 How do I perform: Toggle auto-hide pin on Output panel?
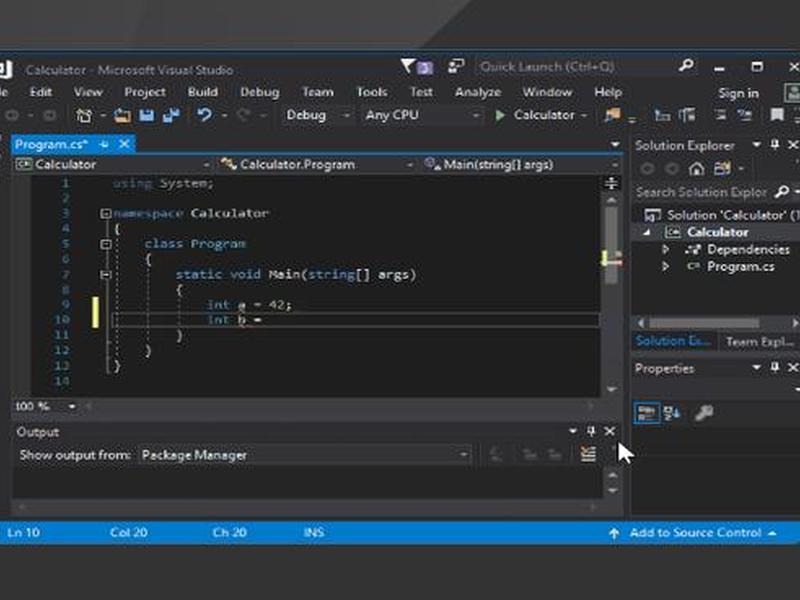pyautogui.click(x=591, y=431)
